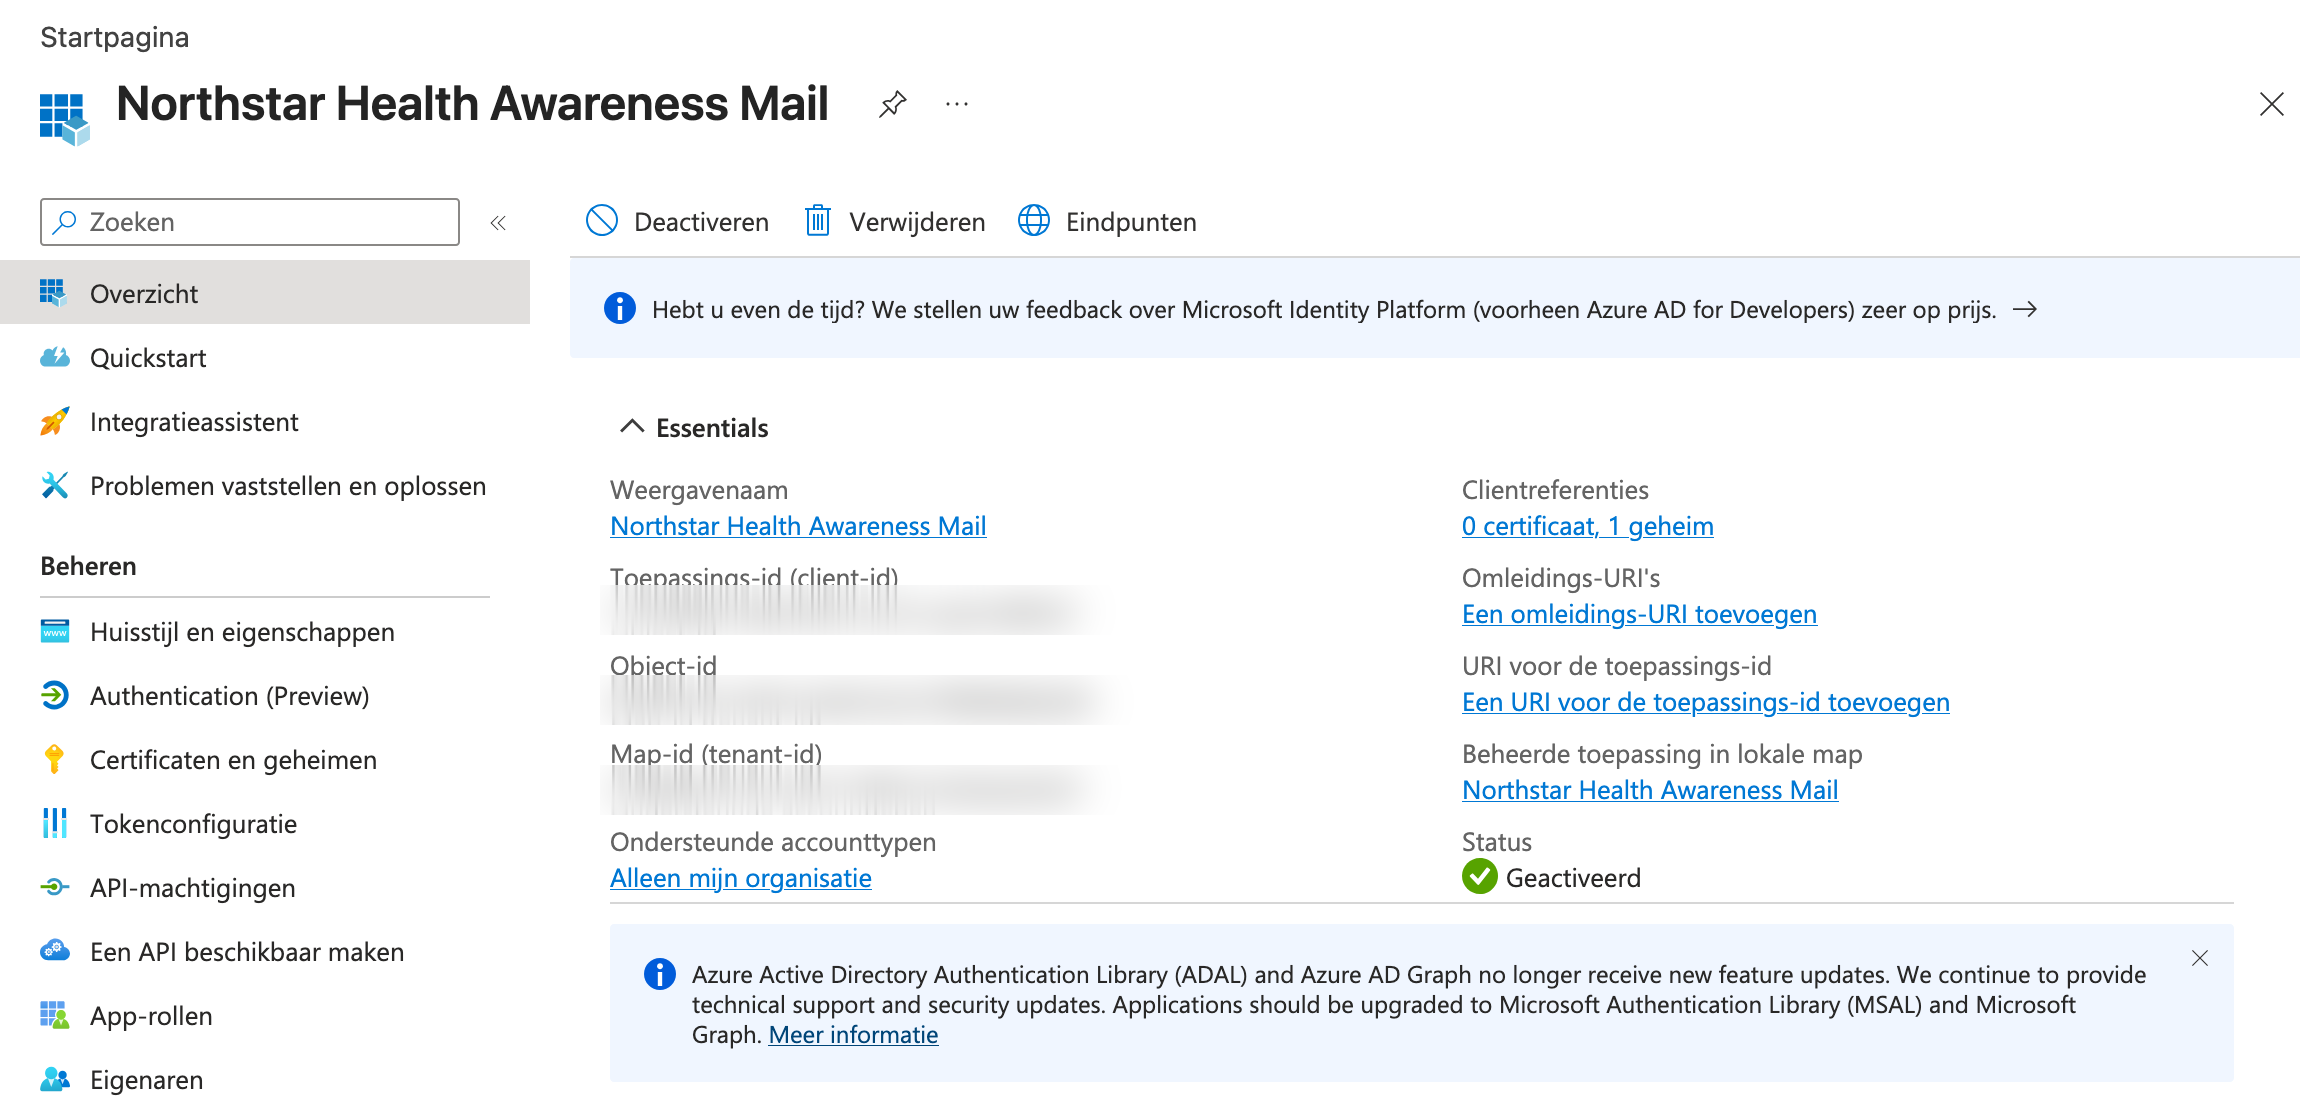Click the Eigenaren people icon
Screen dimensions: 2300x1100
pyautogui.click(x=54, y=1079)
